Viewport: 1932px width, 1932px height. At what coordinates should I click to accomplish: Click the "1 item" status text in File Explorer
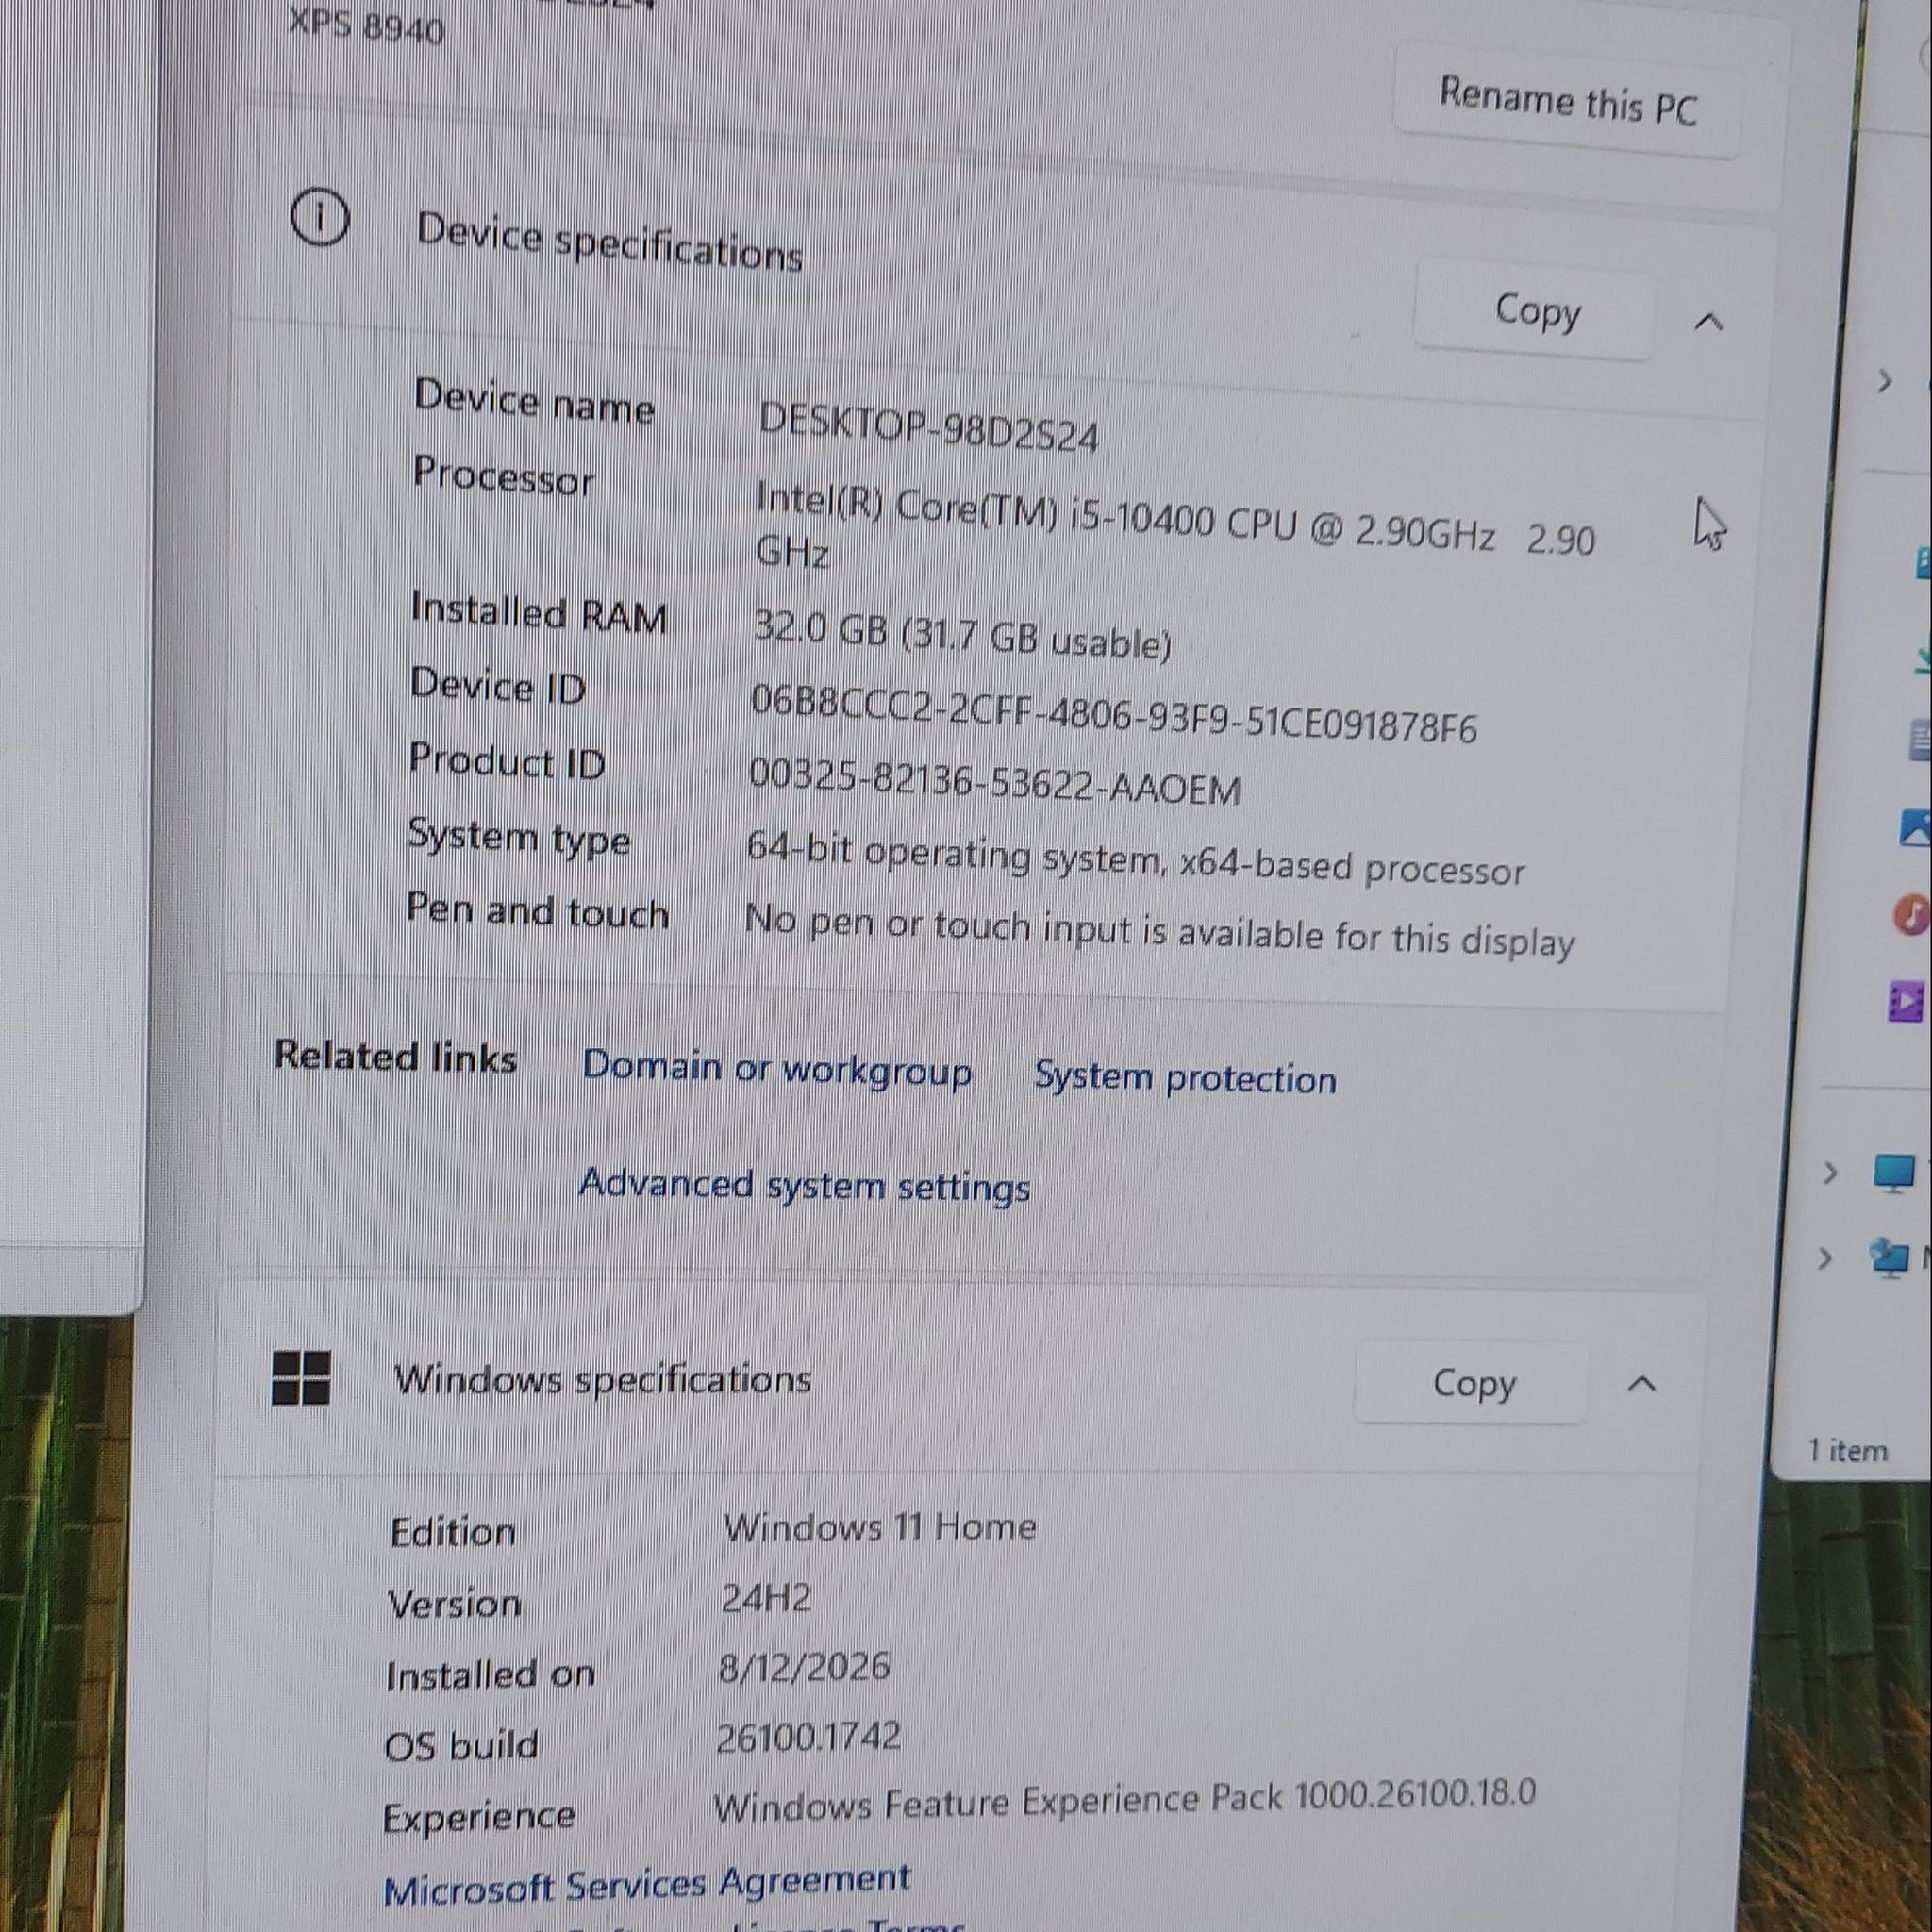[x=1847, y=1451]
